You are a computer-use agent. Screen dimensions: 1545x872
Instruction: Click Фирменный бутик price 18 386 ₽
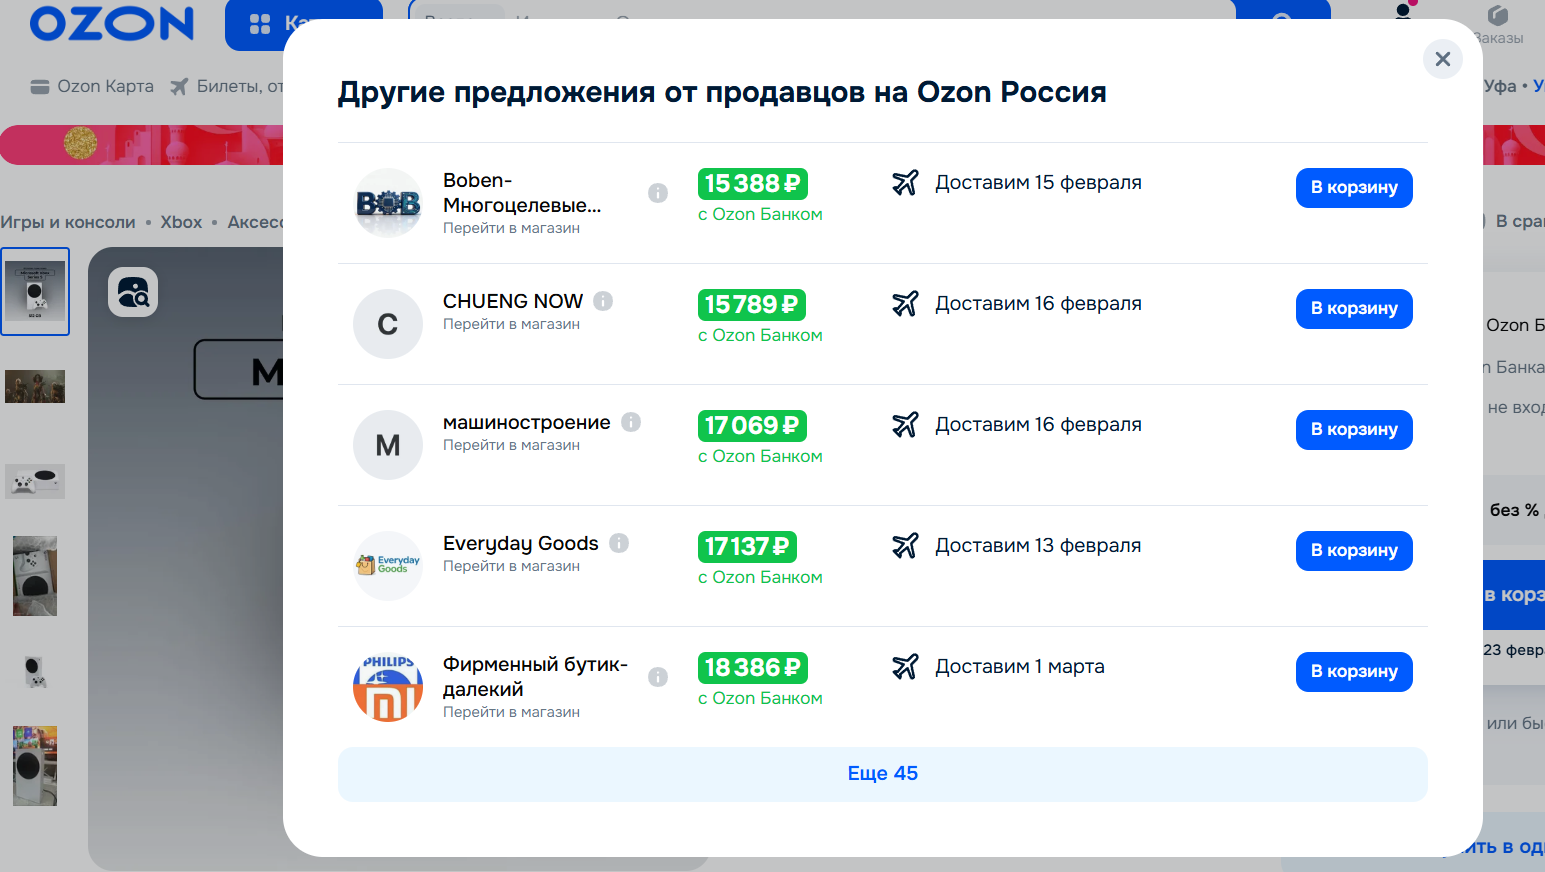(752, 668)
